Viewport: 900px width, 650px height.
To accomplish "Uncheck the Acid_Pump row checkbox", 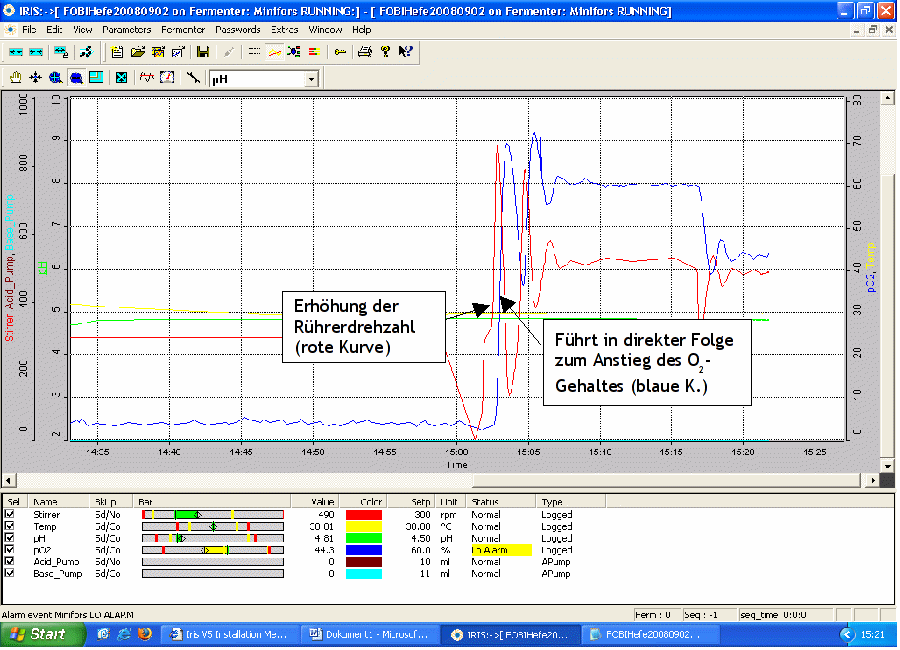I will (x=9, y=563).
